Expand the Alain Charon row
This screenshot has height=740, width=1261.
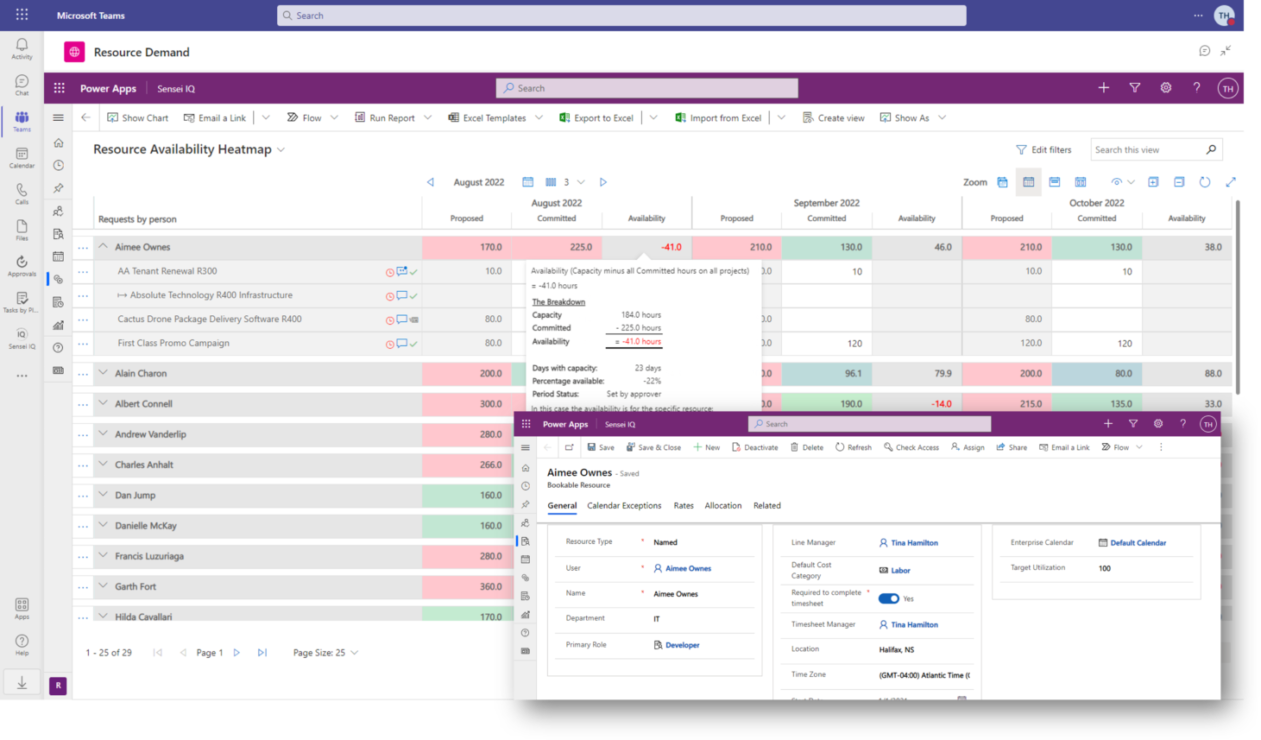point(102,373)
